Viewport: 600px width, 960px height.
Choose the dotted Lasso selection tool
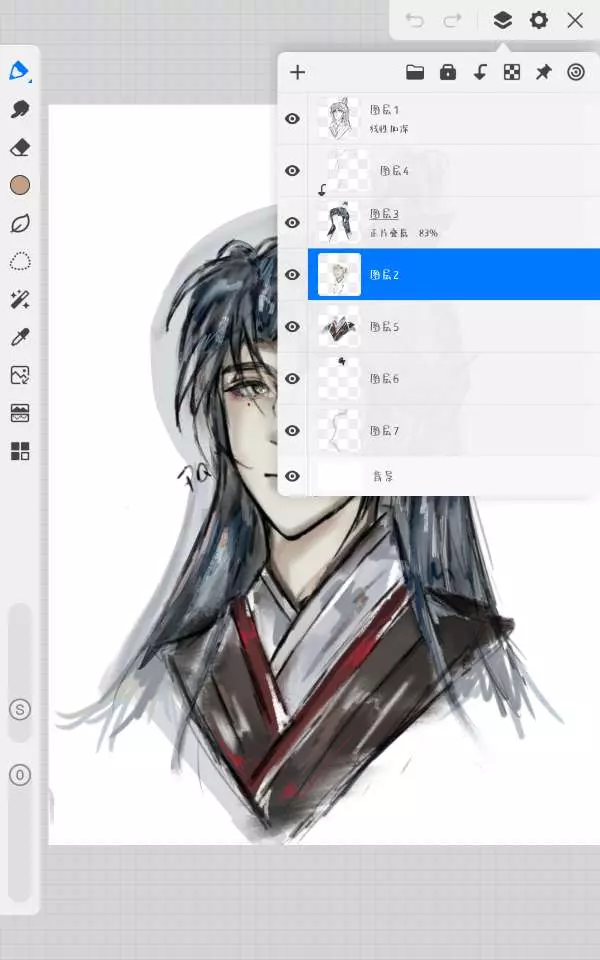(19, 262)
